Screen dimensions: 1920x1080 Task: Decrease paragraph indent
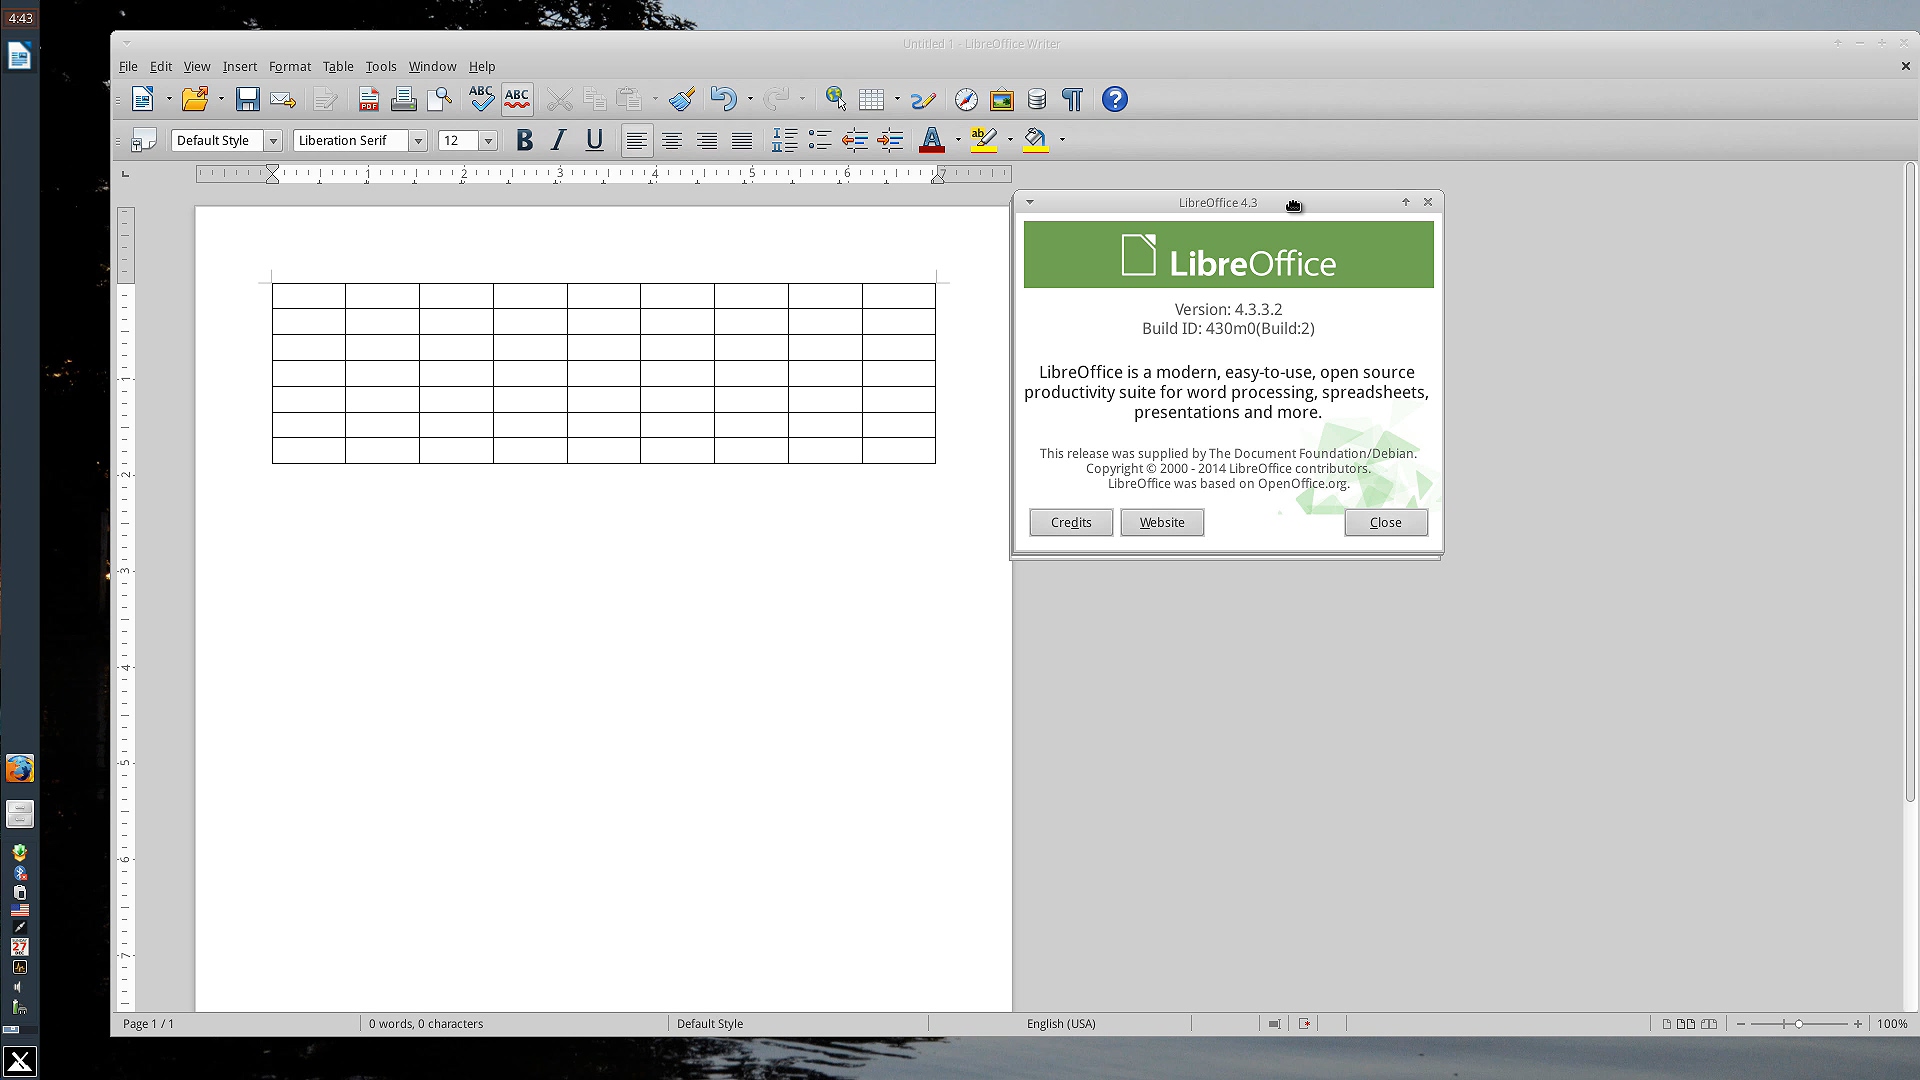click(x=855, y=140)
